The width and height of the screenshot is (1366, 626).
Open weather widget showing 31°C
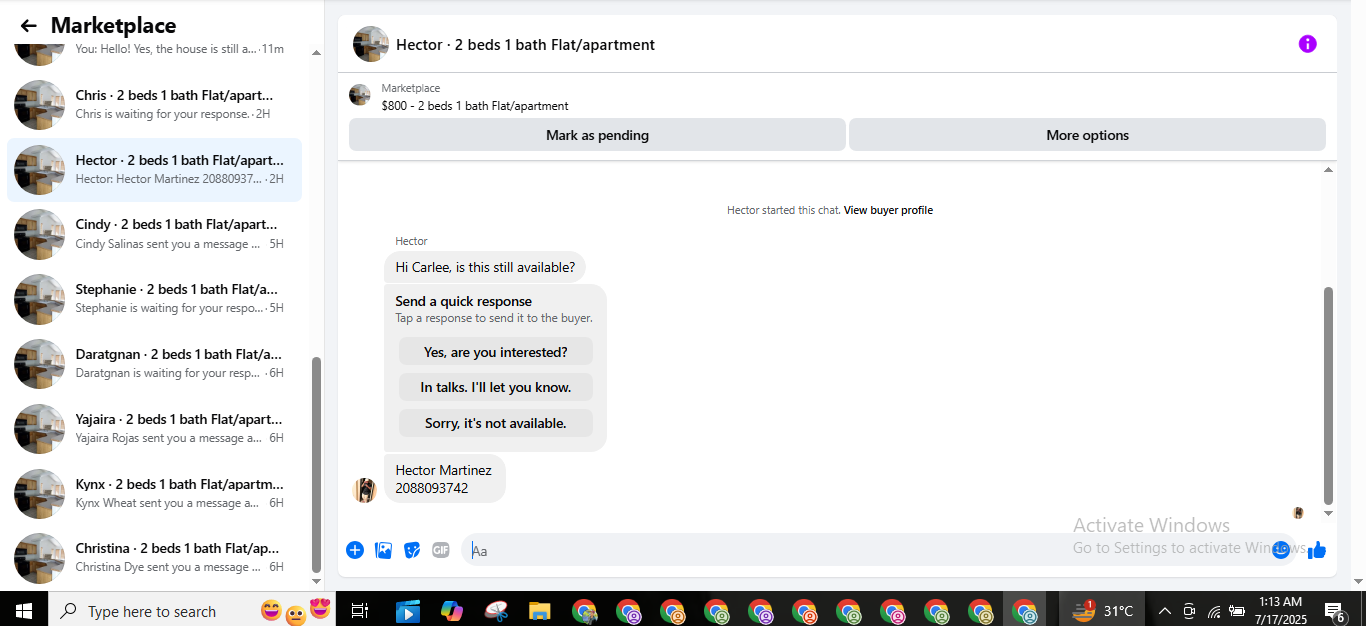(1102, 610)
